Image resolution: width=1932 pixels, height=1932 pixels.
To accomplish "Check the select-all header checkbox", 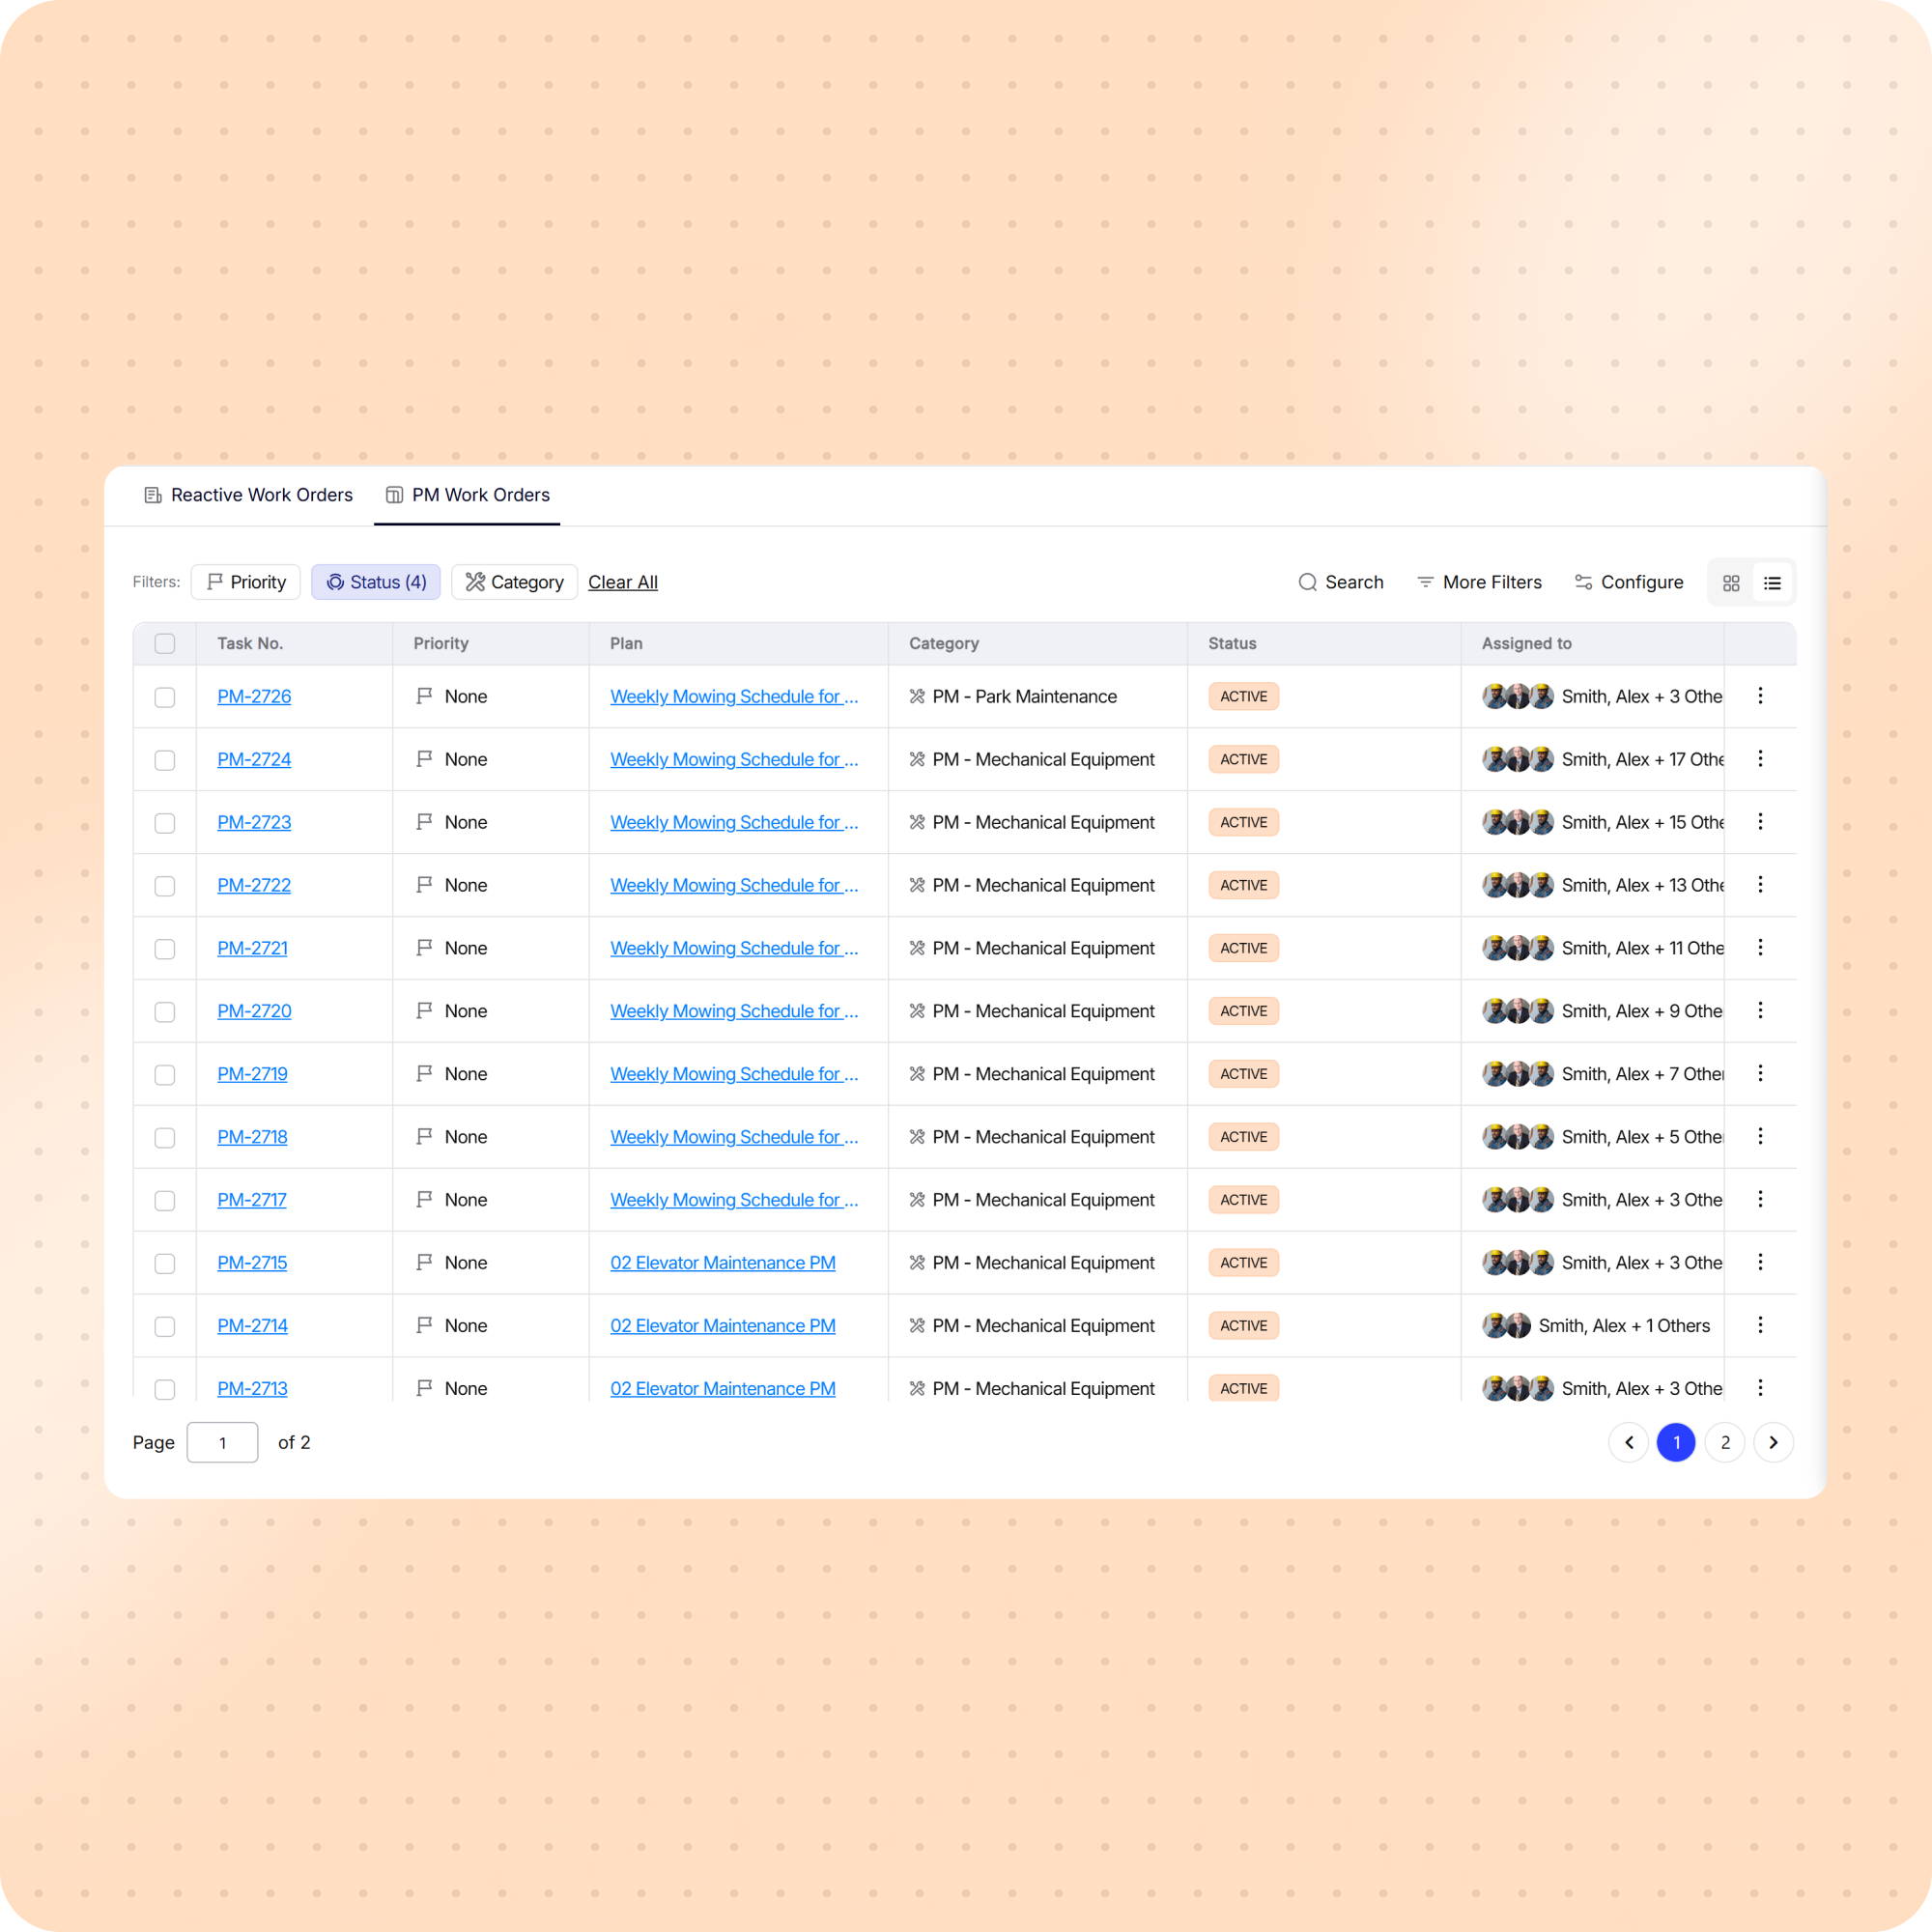I will click(165, 644).
